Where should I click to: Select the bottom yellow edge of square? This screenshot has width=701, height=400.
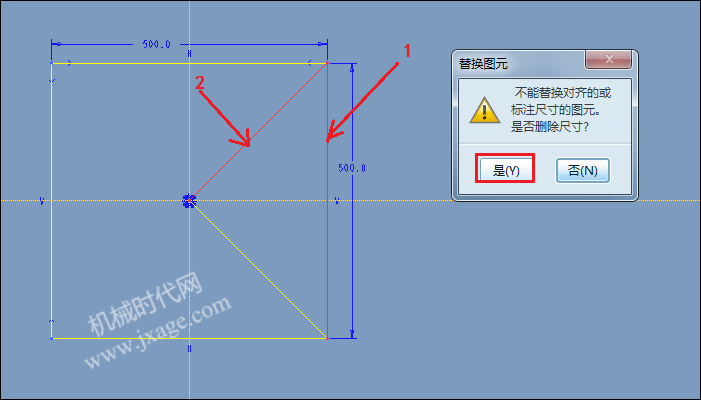[190, 338]
